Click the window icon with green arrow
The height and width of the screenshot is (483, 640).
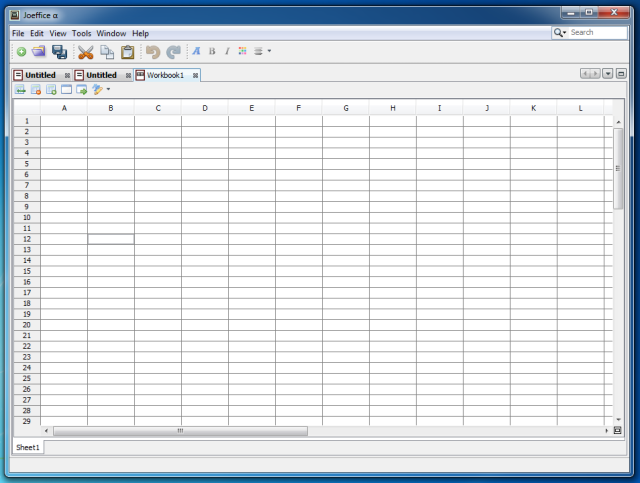(x=82, y=89)
